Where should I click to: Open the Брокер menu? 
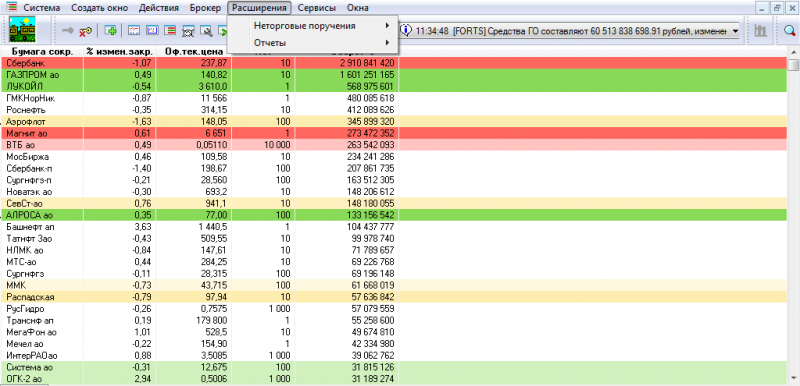click(205, 8)
